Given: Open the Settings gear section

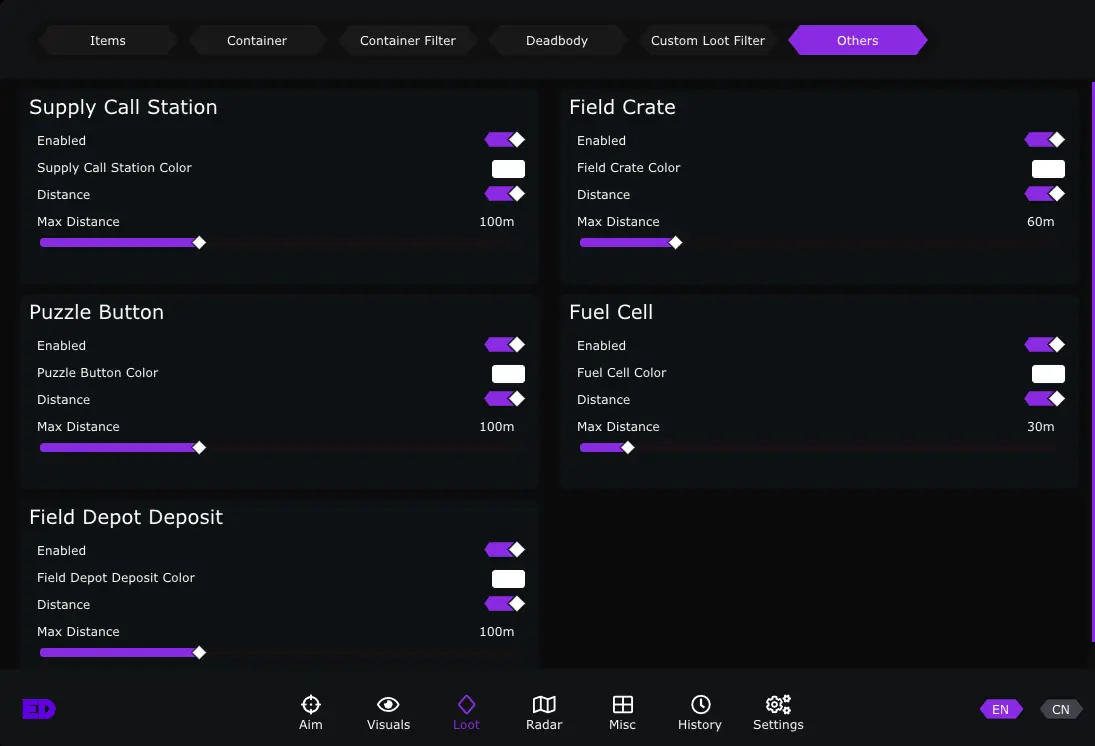Looking at the screenshot, I should click(778, 713).
